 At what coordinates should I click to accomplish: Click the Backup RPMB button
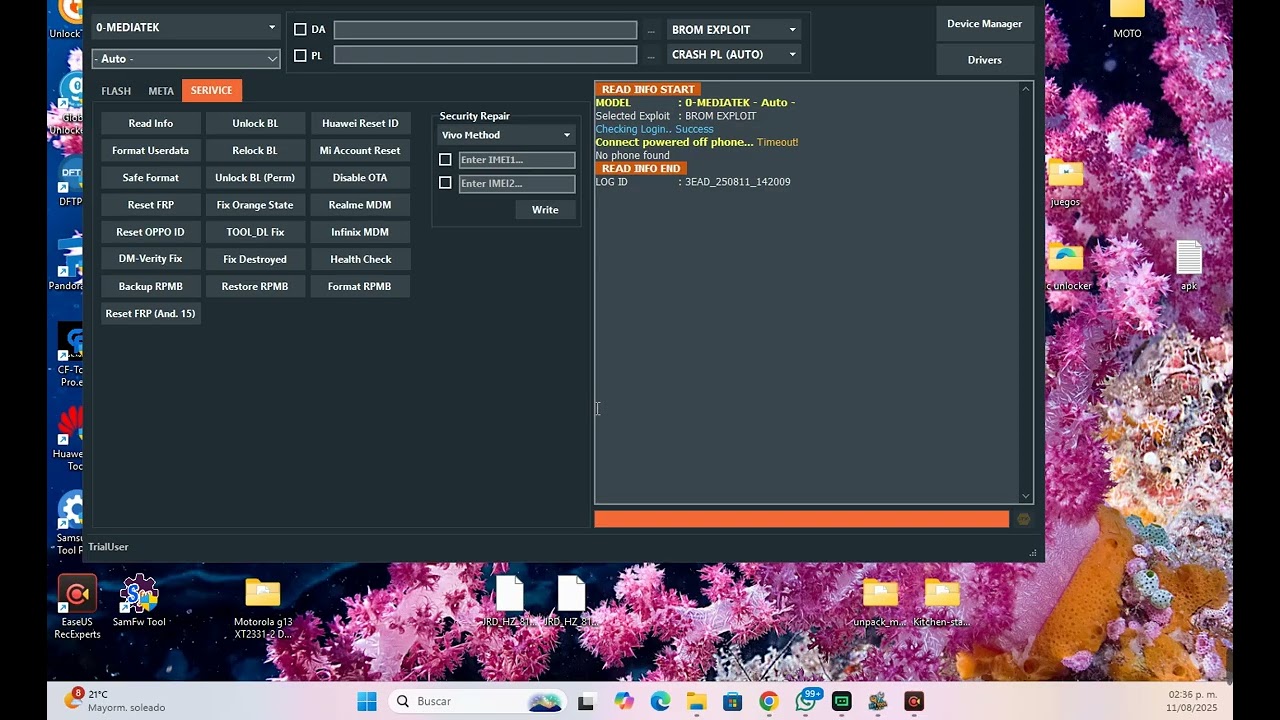click(x=151, y=286)
